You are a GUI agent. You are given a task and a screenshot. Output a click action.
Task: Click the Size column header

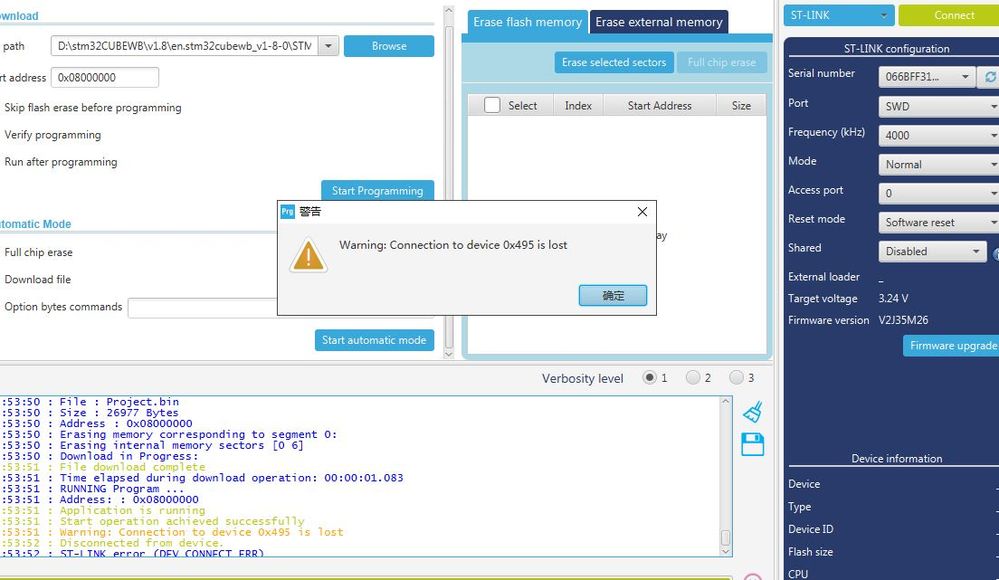[741, 106]
